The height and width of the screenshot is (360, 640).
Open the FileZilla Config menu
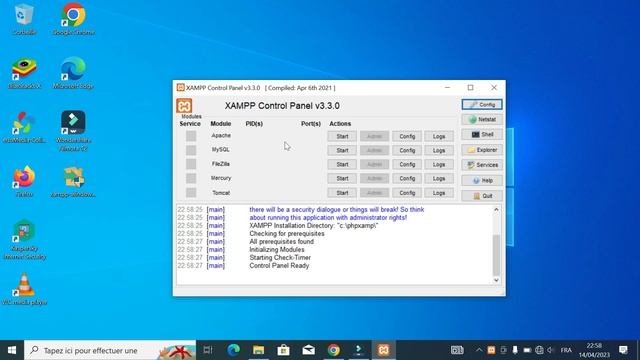point(407,164)
